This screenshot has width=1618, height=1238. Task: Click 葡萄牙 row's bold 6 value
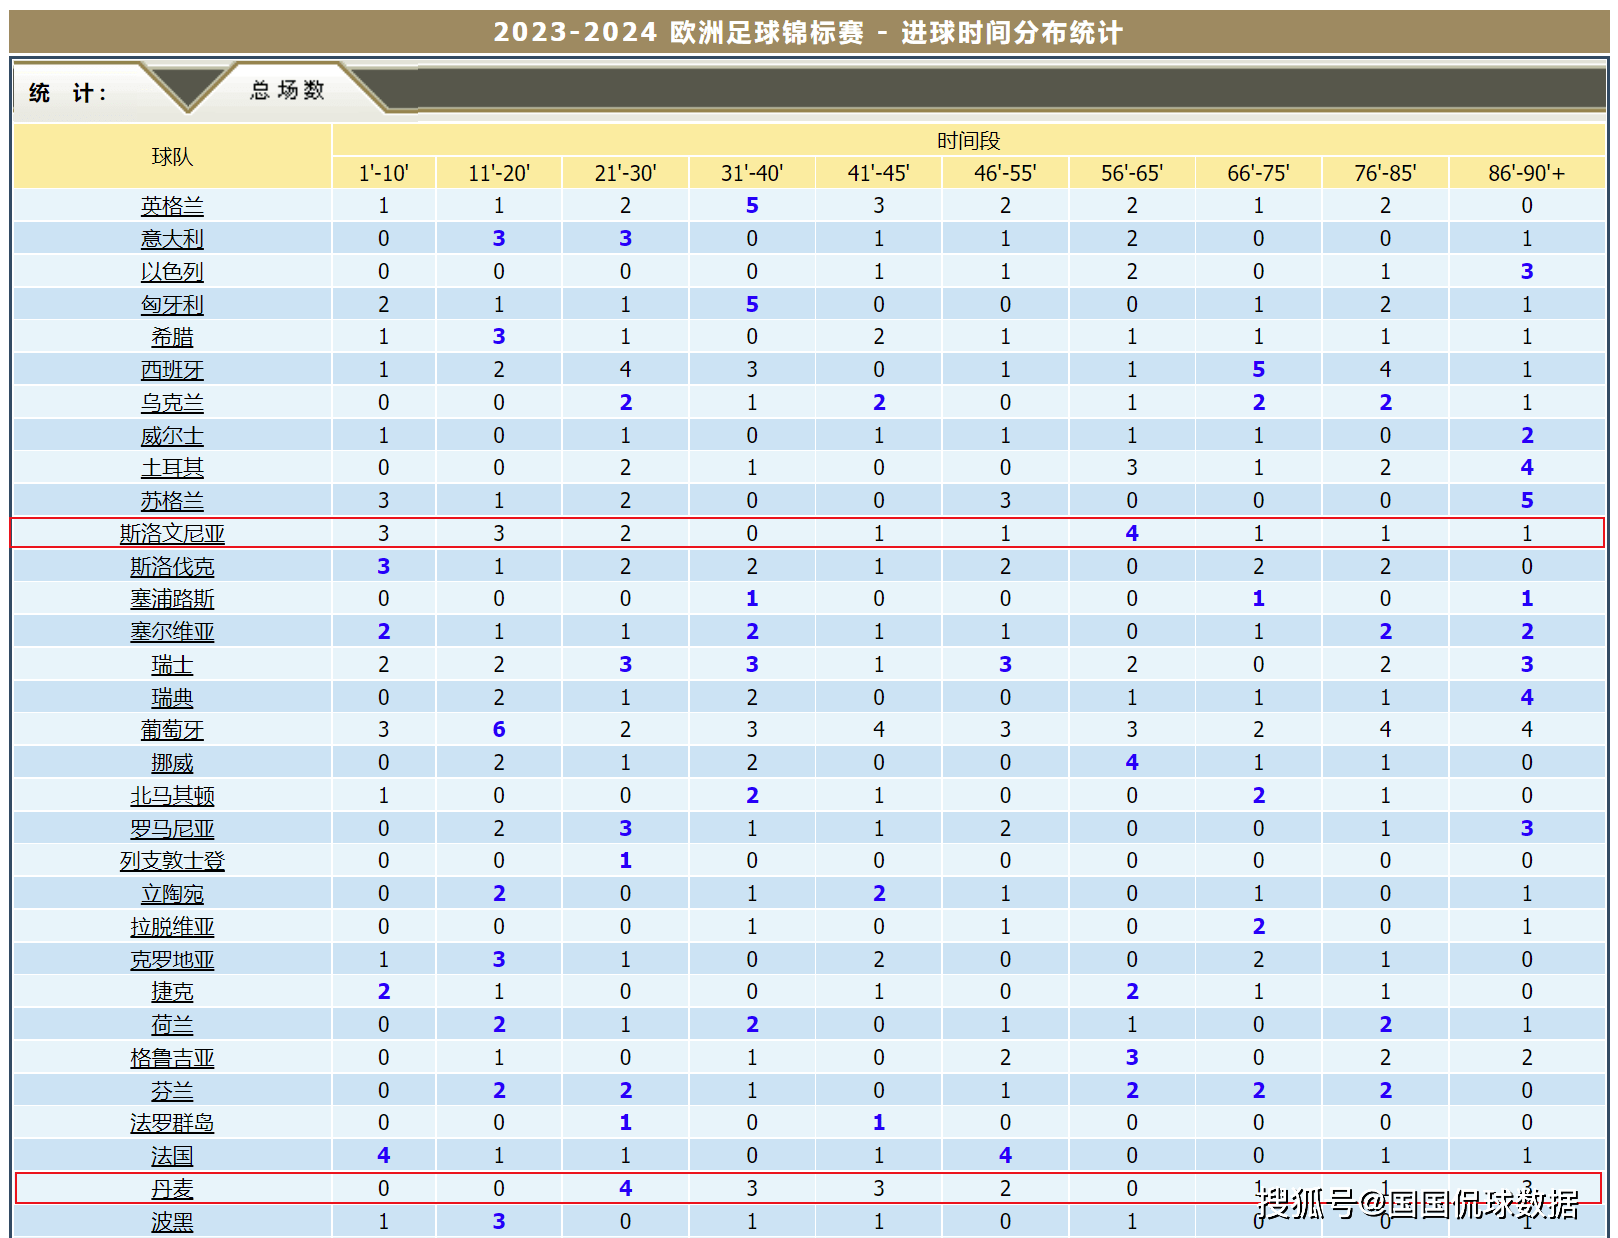pyautogui.click(x=499, y=730)
